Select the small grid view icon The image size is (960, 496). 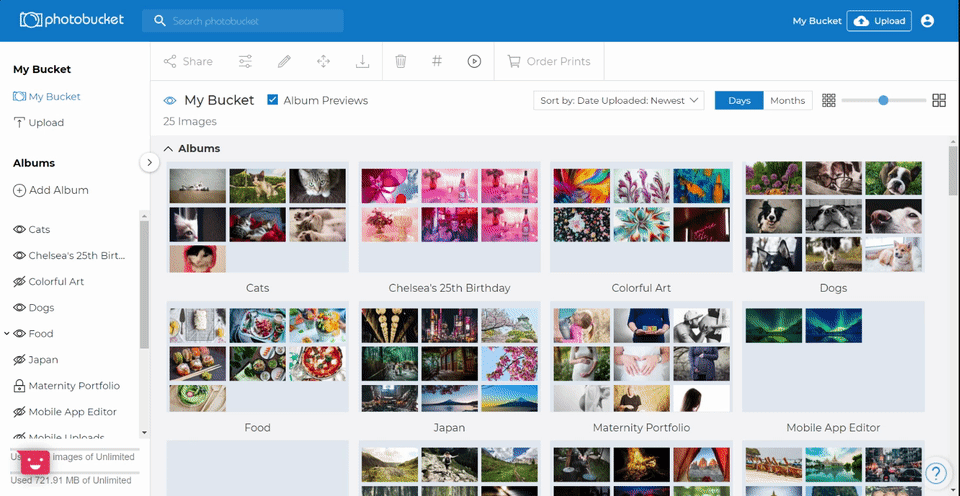pyautogui.click(x=828, y=100)
